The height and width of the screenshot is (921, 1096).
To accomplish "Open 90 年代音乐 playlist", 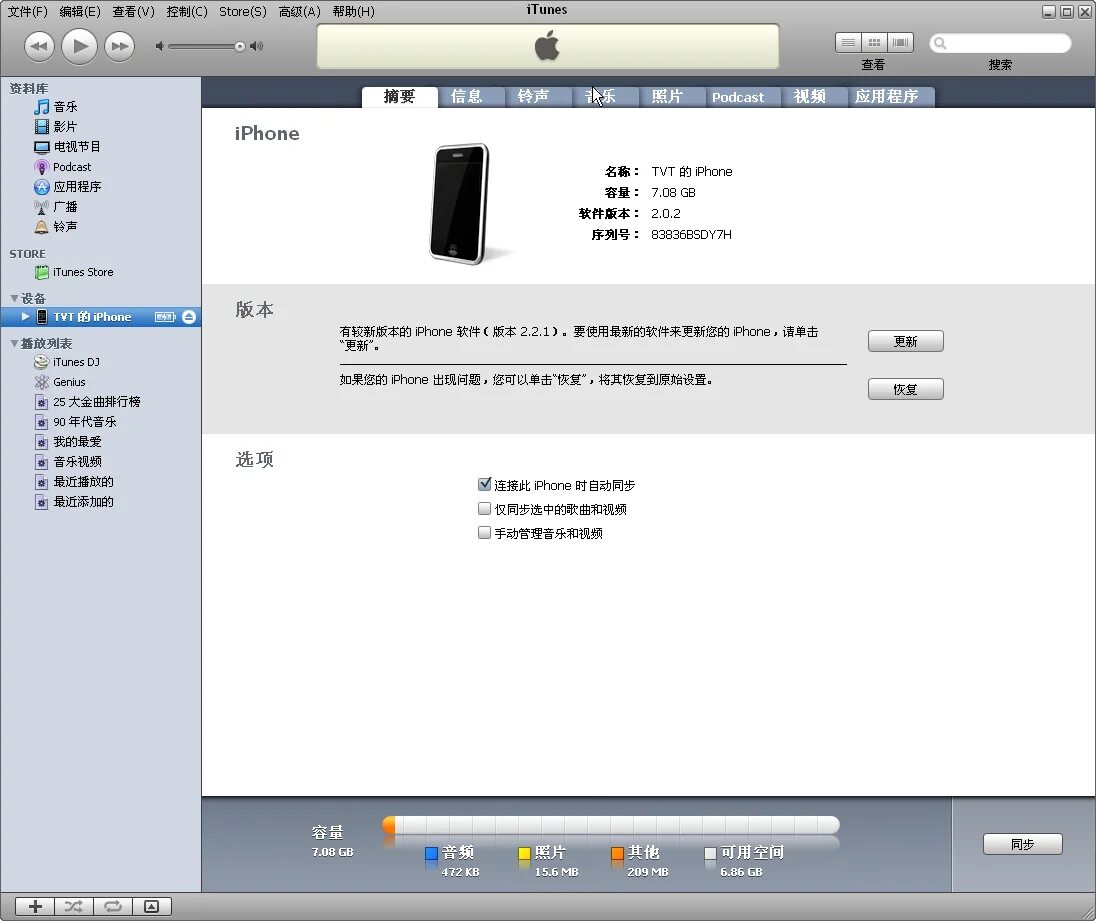I will click(85, 422).
